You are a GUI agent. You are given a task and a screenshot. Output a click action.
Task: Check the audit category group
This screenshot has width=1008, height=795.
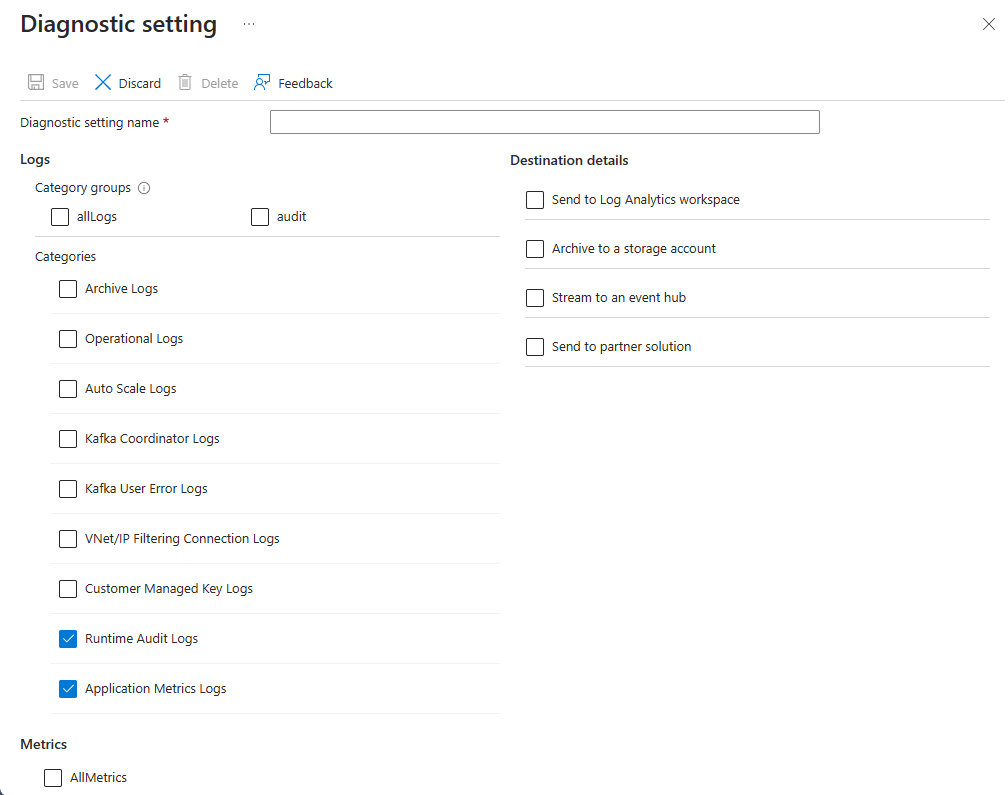click(260, 216)
